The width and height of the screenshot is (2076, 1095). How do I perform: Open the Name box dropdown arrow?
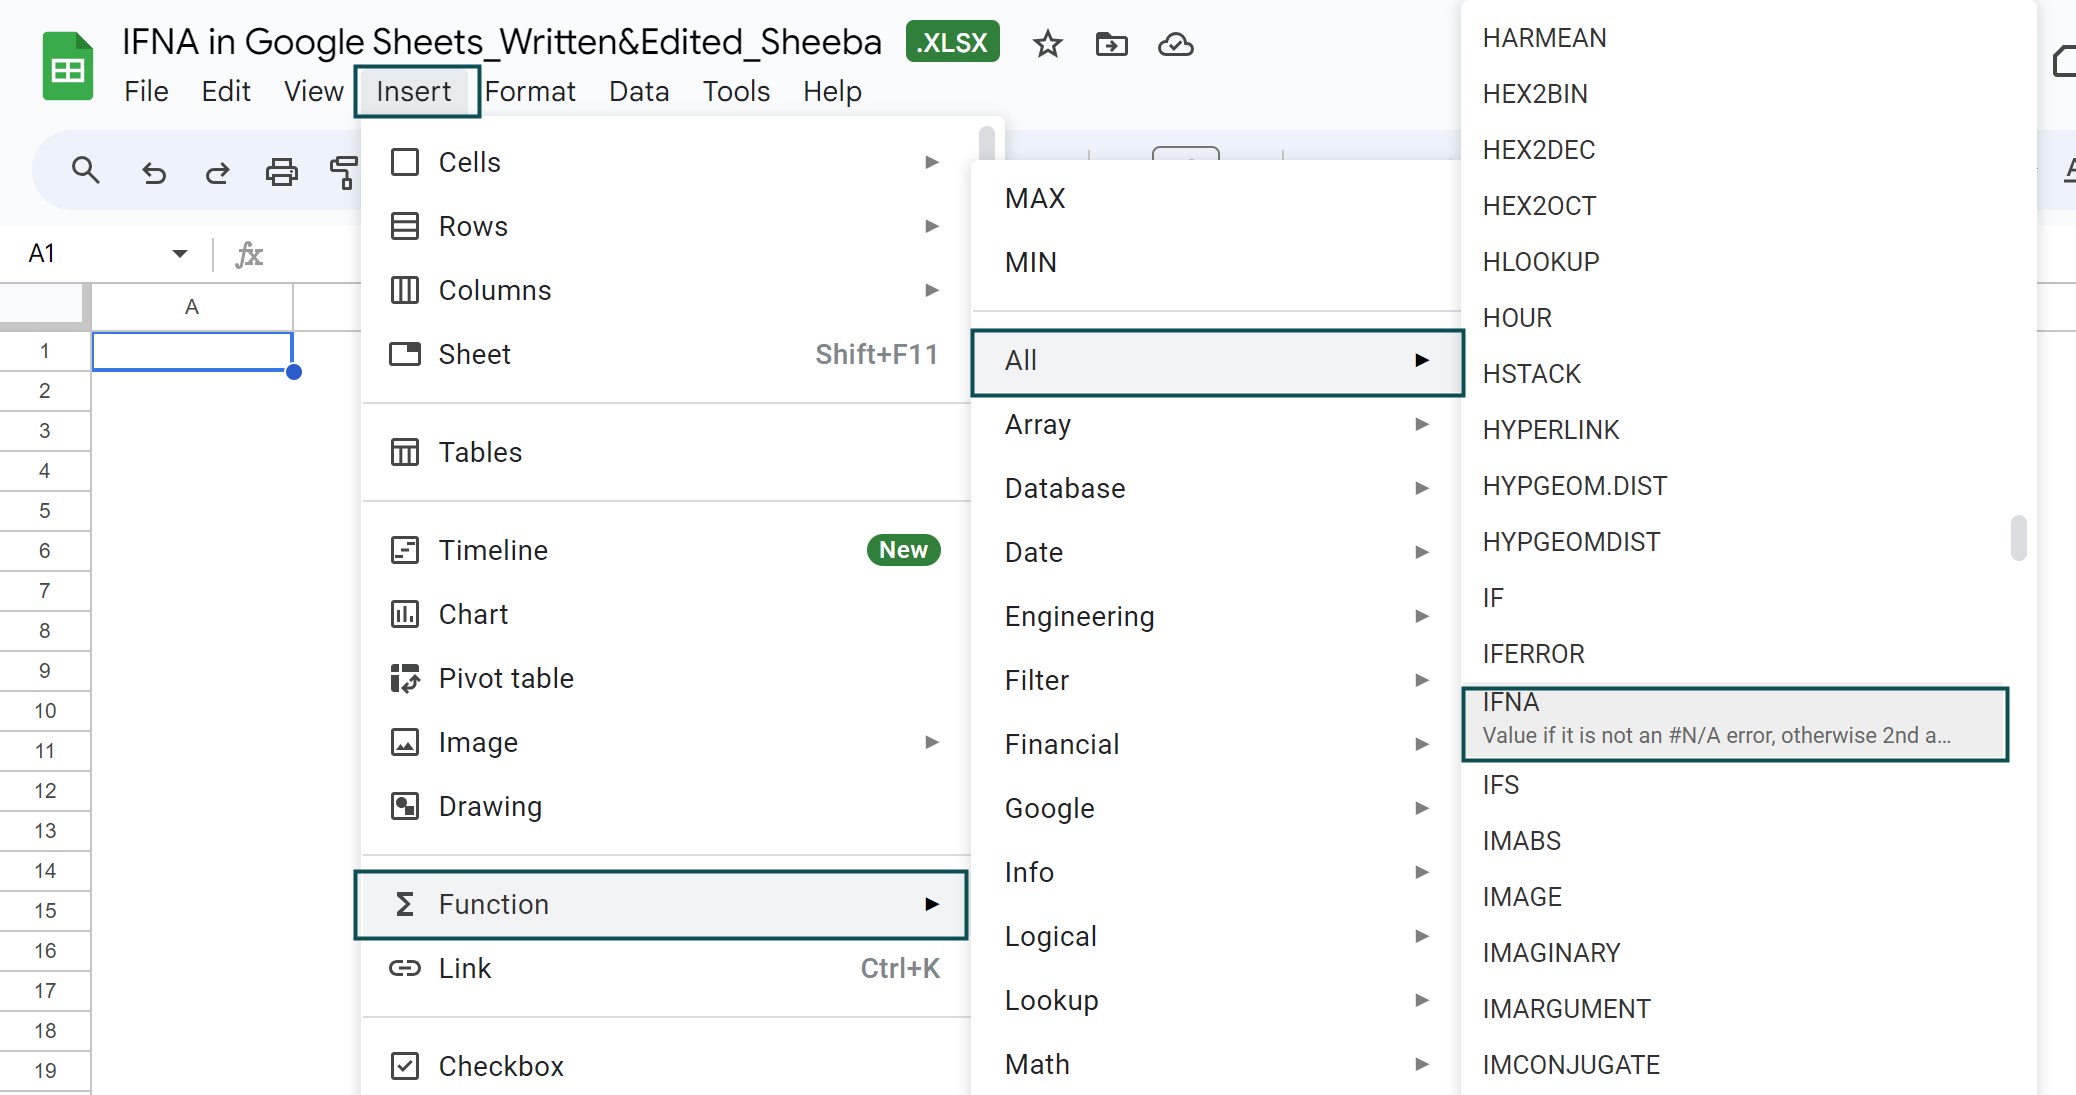click(180, 254)
